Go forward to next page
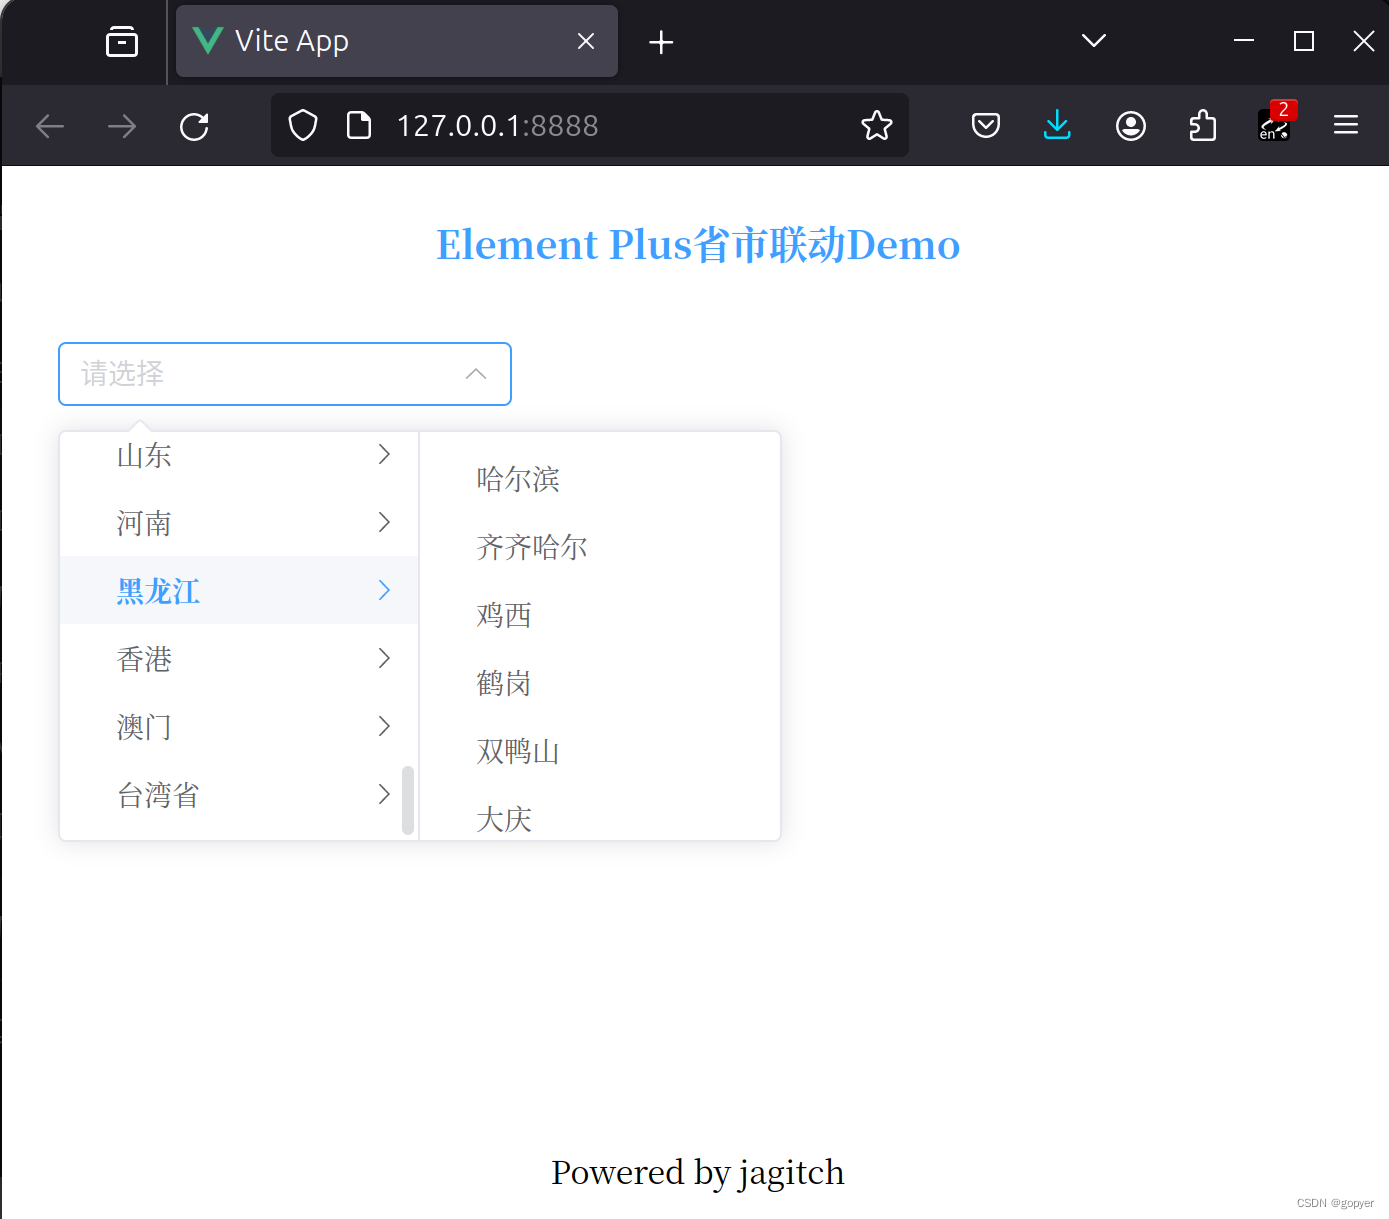The width and height of the screenshot is (1389, 1219). [122, 126]
